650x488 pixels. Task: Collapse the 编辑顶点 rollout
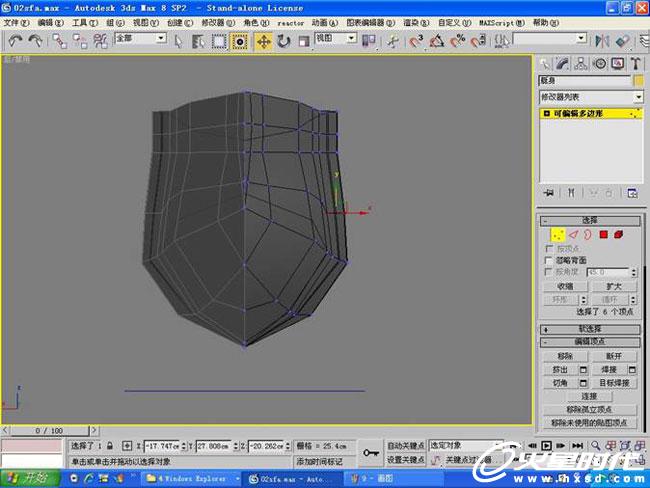tap(590, 342)
